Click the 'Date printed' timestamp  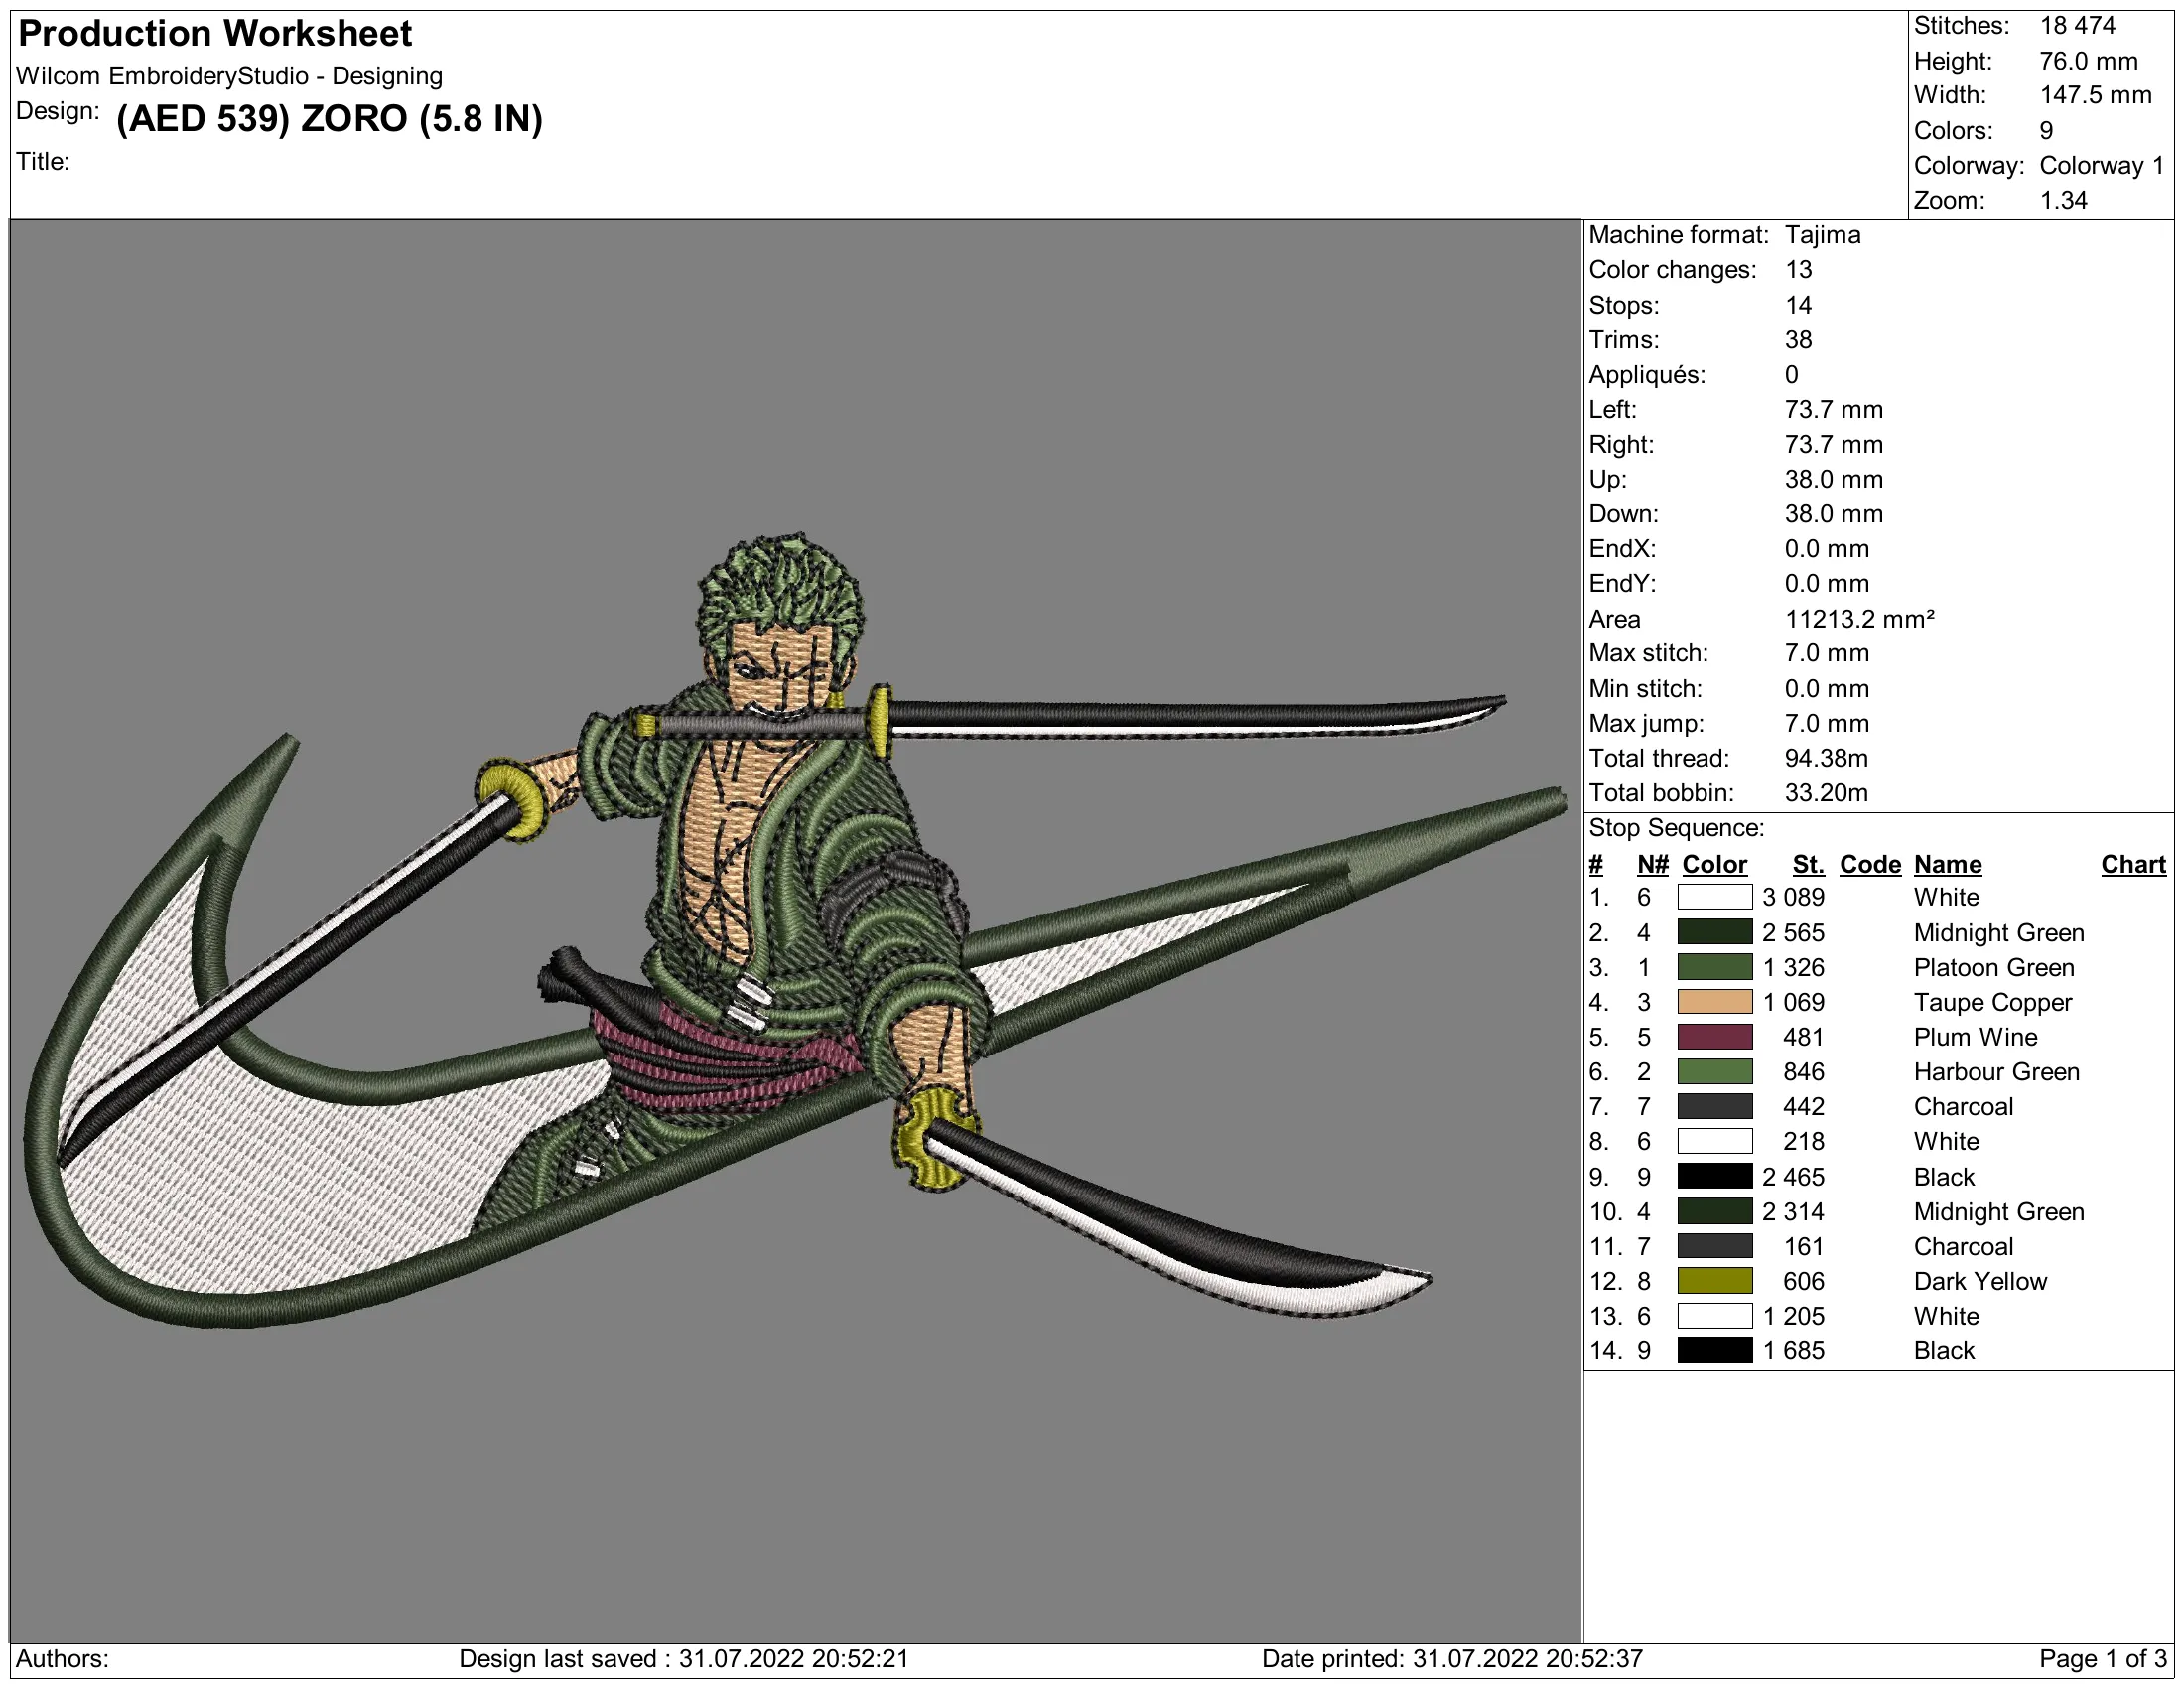(1451, 1659)
